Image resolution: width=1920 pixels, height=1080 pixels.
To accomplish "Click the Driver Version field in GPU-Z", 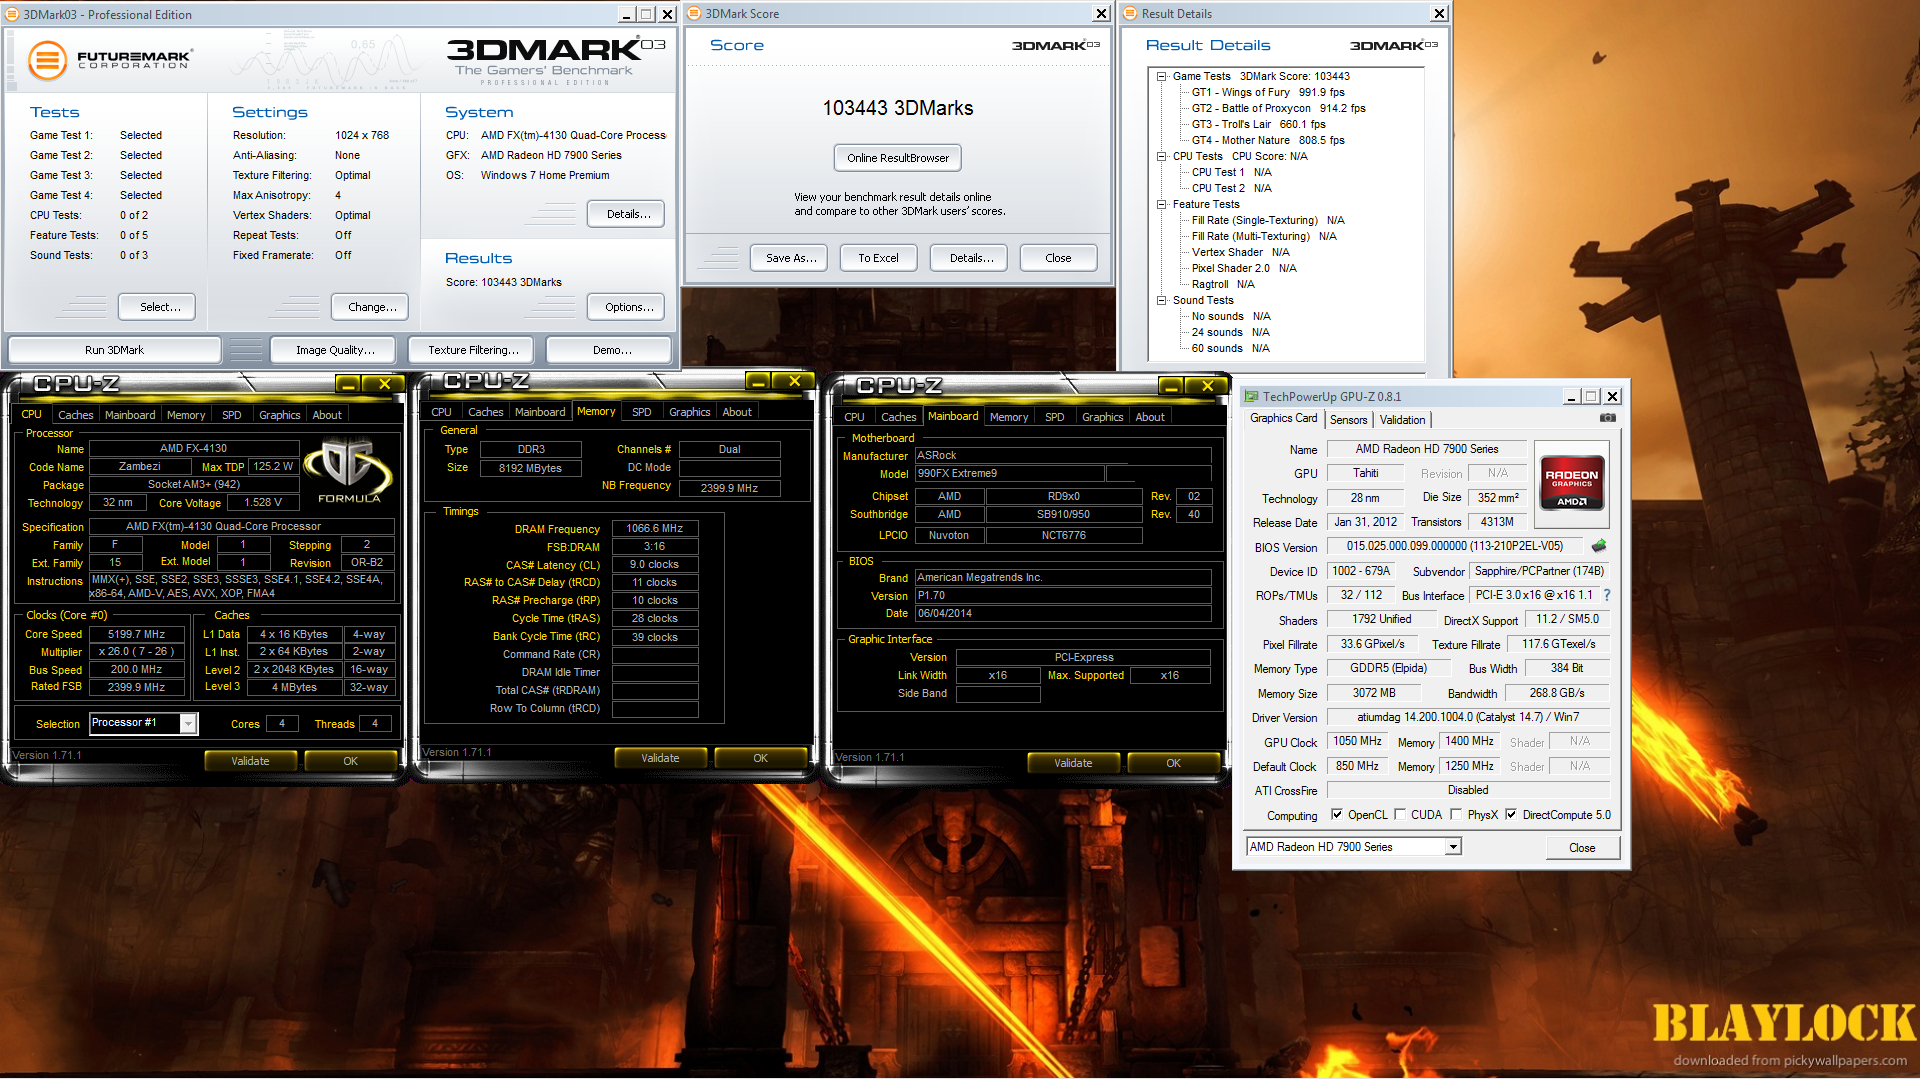I will [x=1467, y=717].
